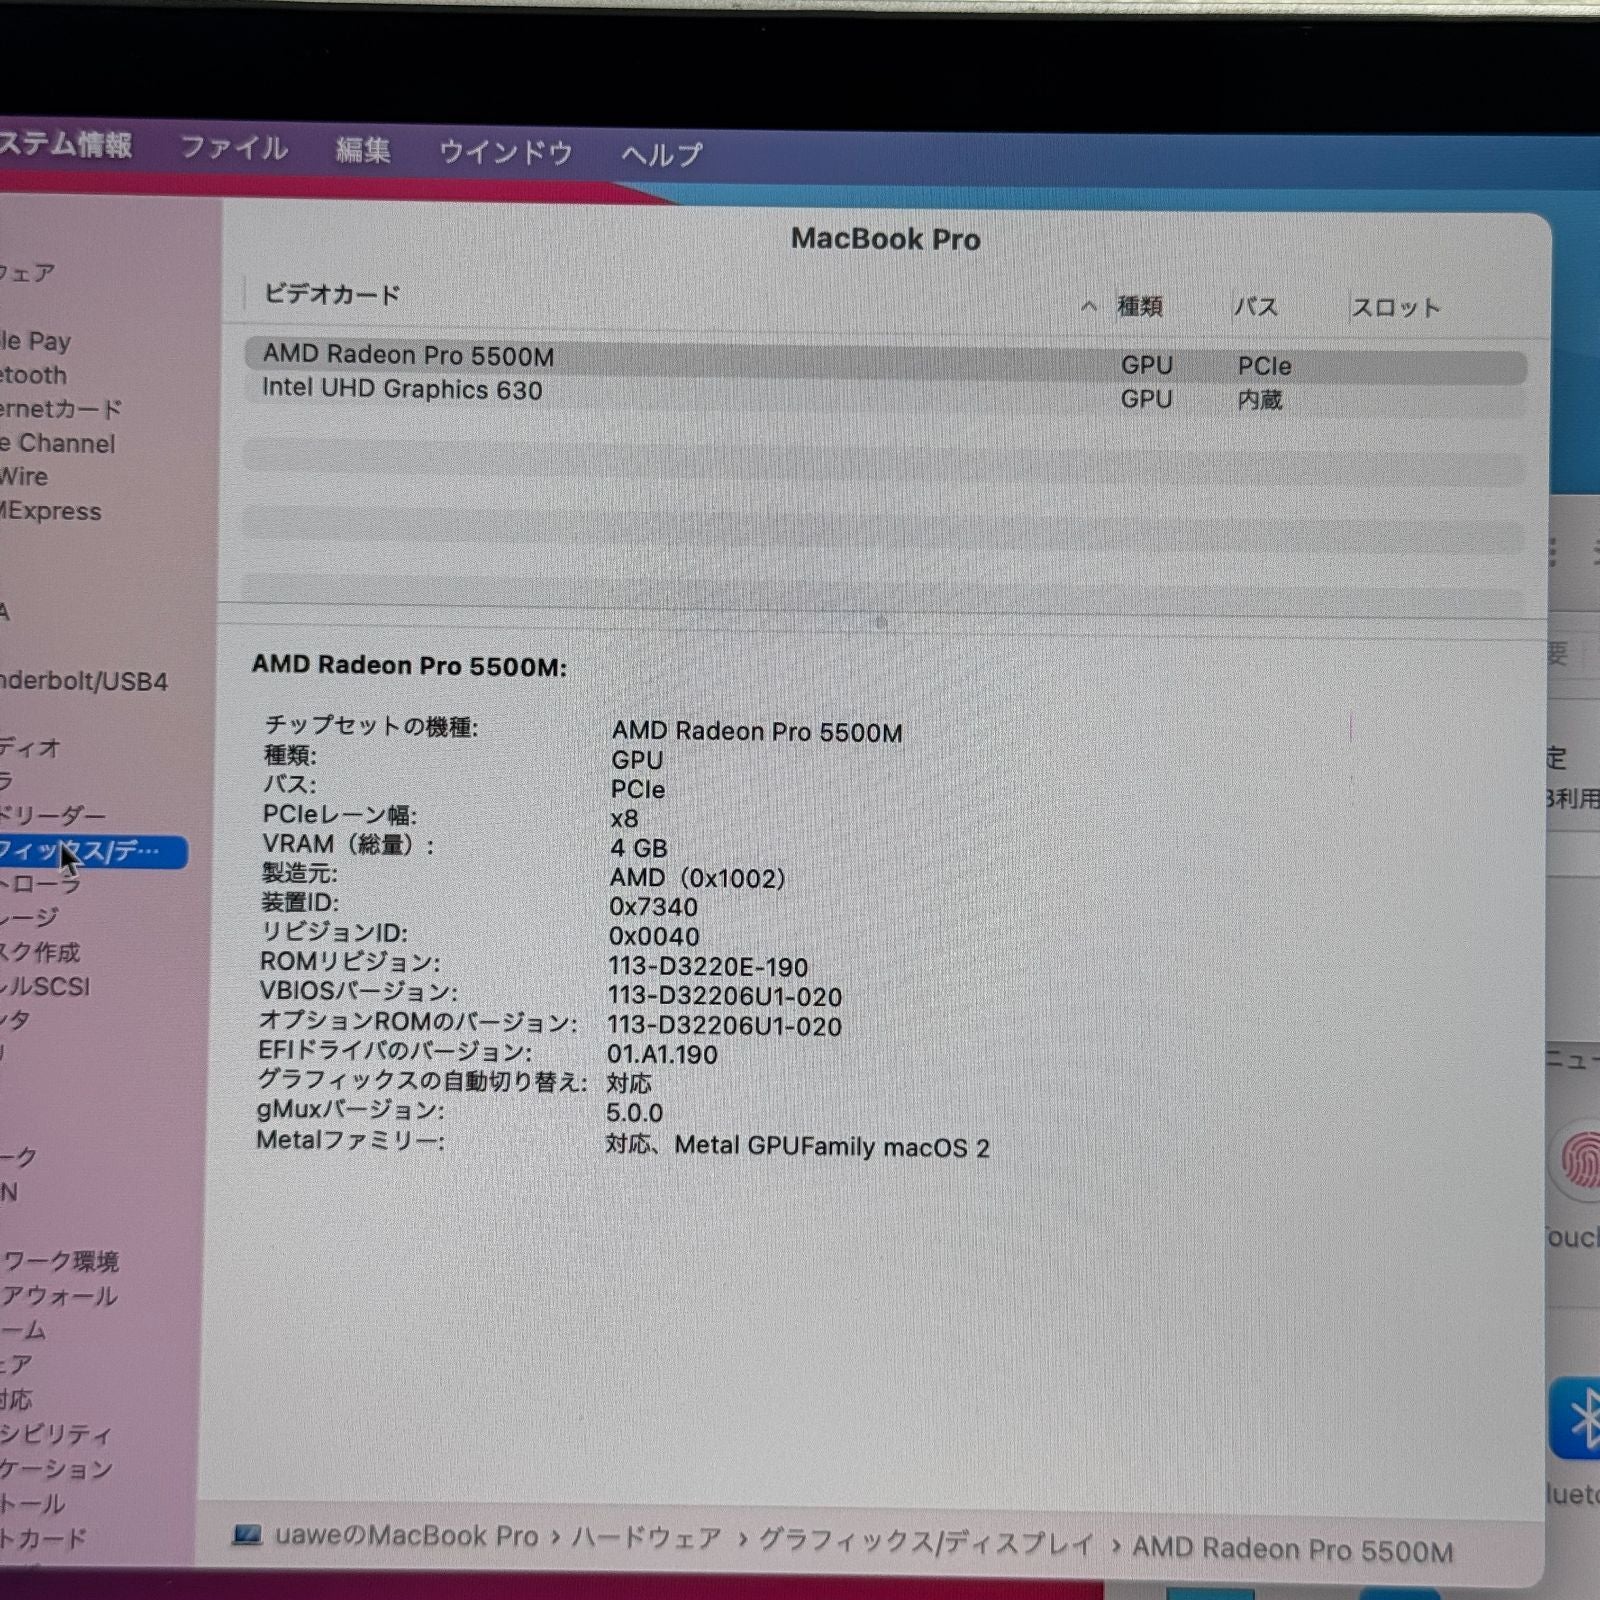
Task: Click uaweのMacBook Pro in the path bar
Action: pyautogui.click(x=406, y=1536)
